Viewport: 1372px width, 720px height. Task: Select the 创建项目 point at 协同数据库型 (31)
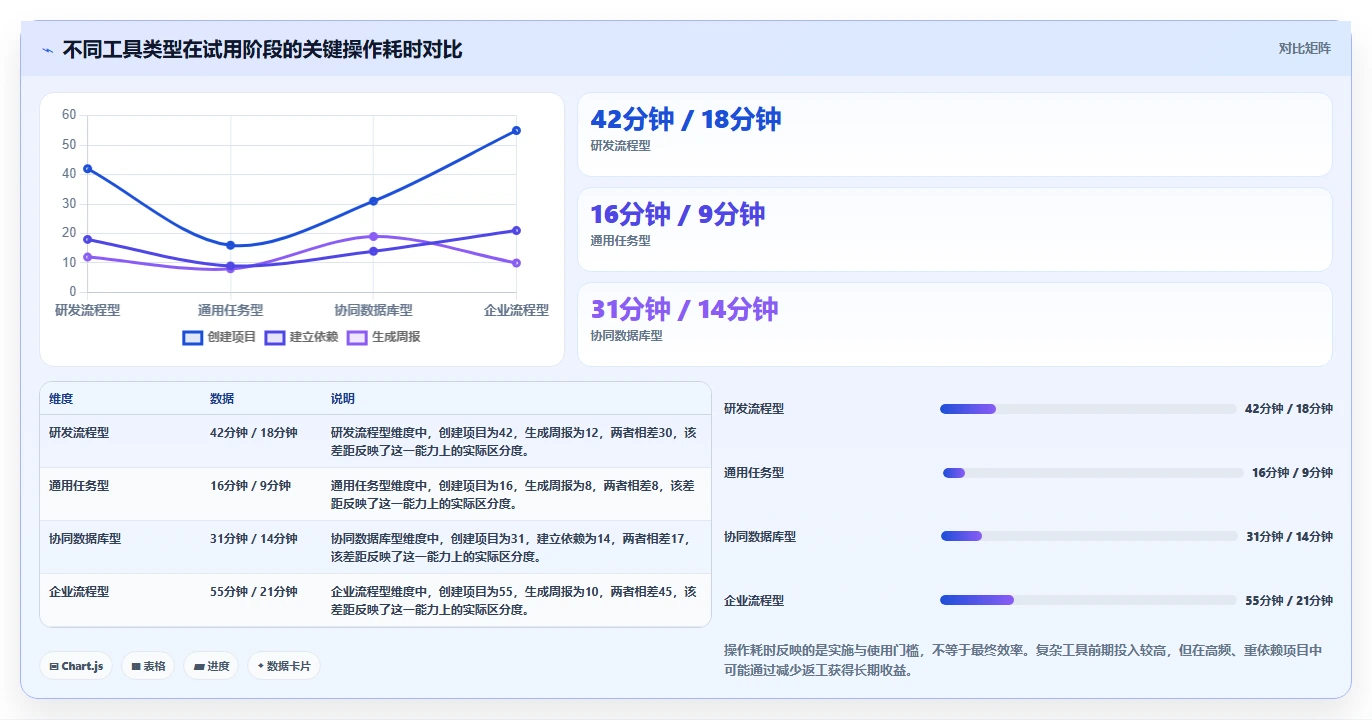pos(373,201)
